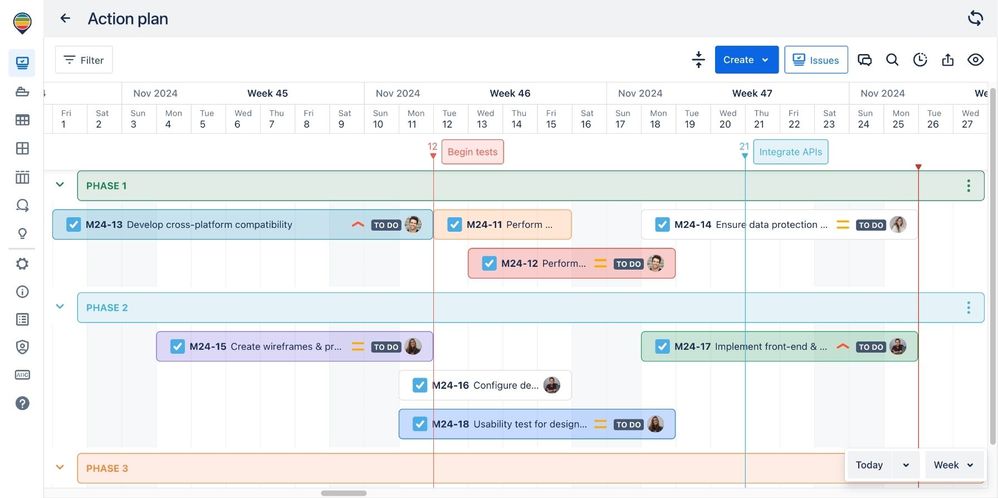Open assignee avatar on M24-14
This screenshot has height=498, width=998.
click(898, 225)
